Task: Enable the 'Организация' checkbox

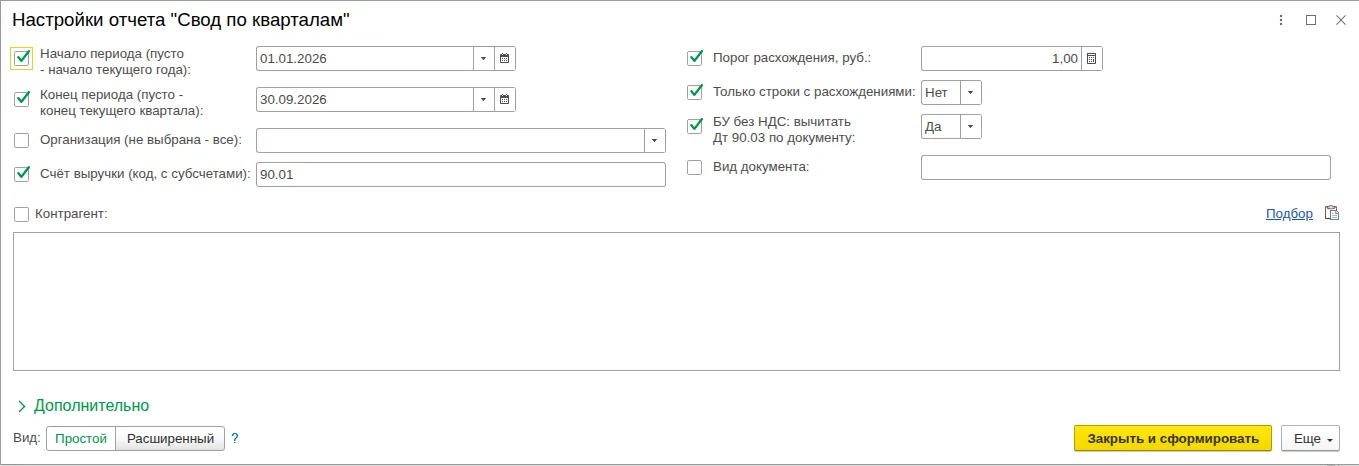Action: coord(22,140)
